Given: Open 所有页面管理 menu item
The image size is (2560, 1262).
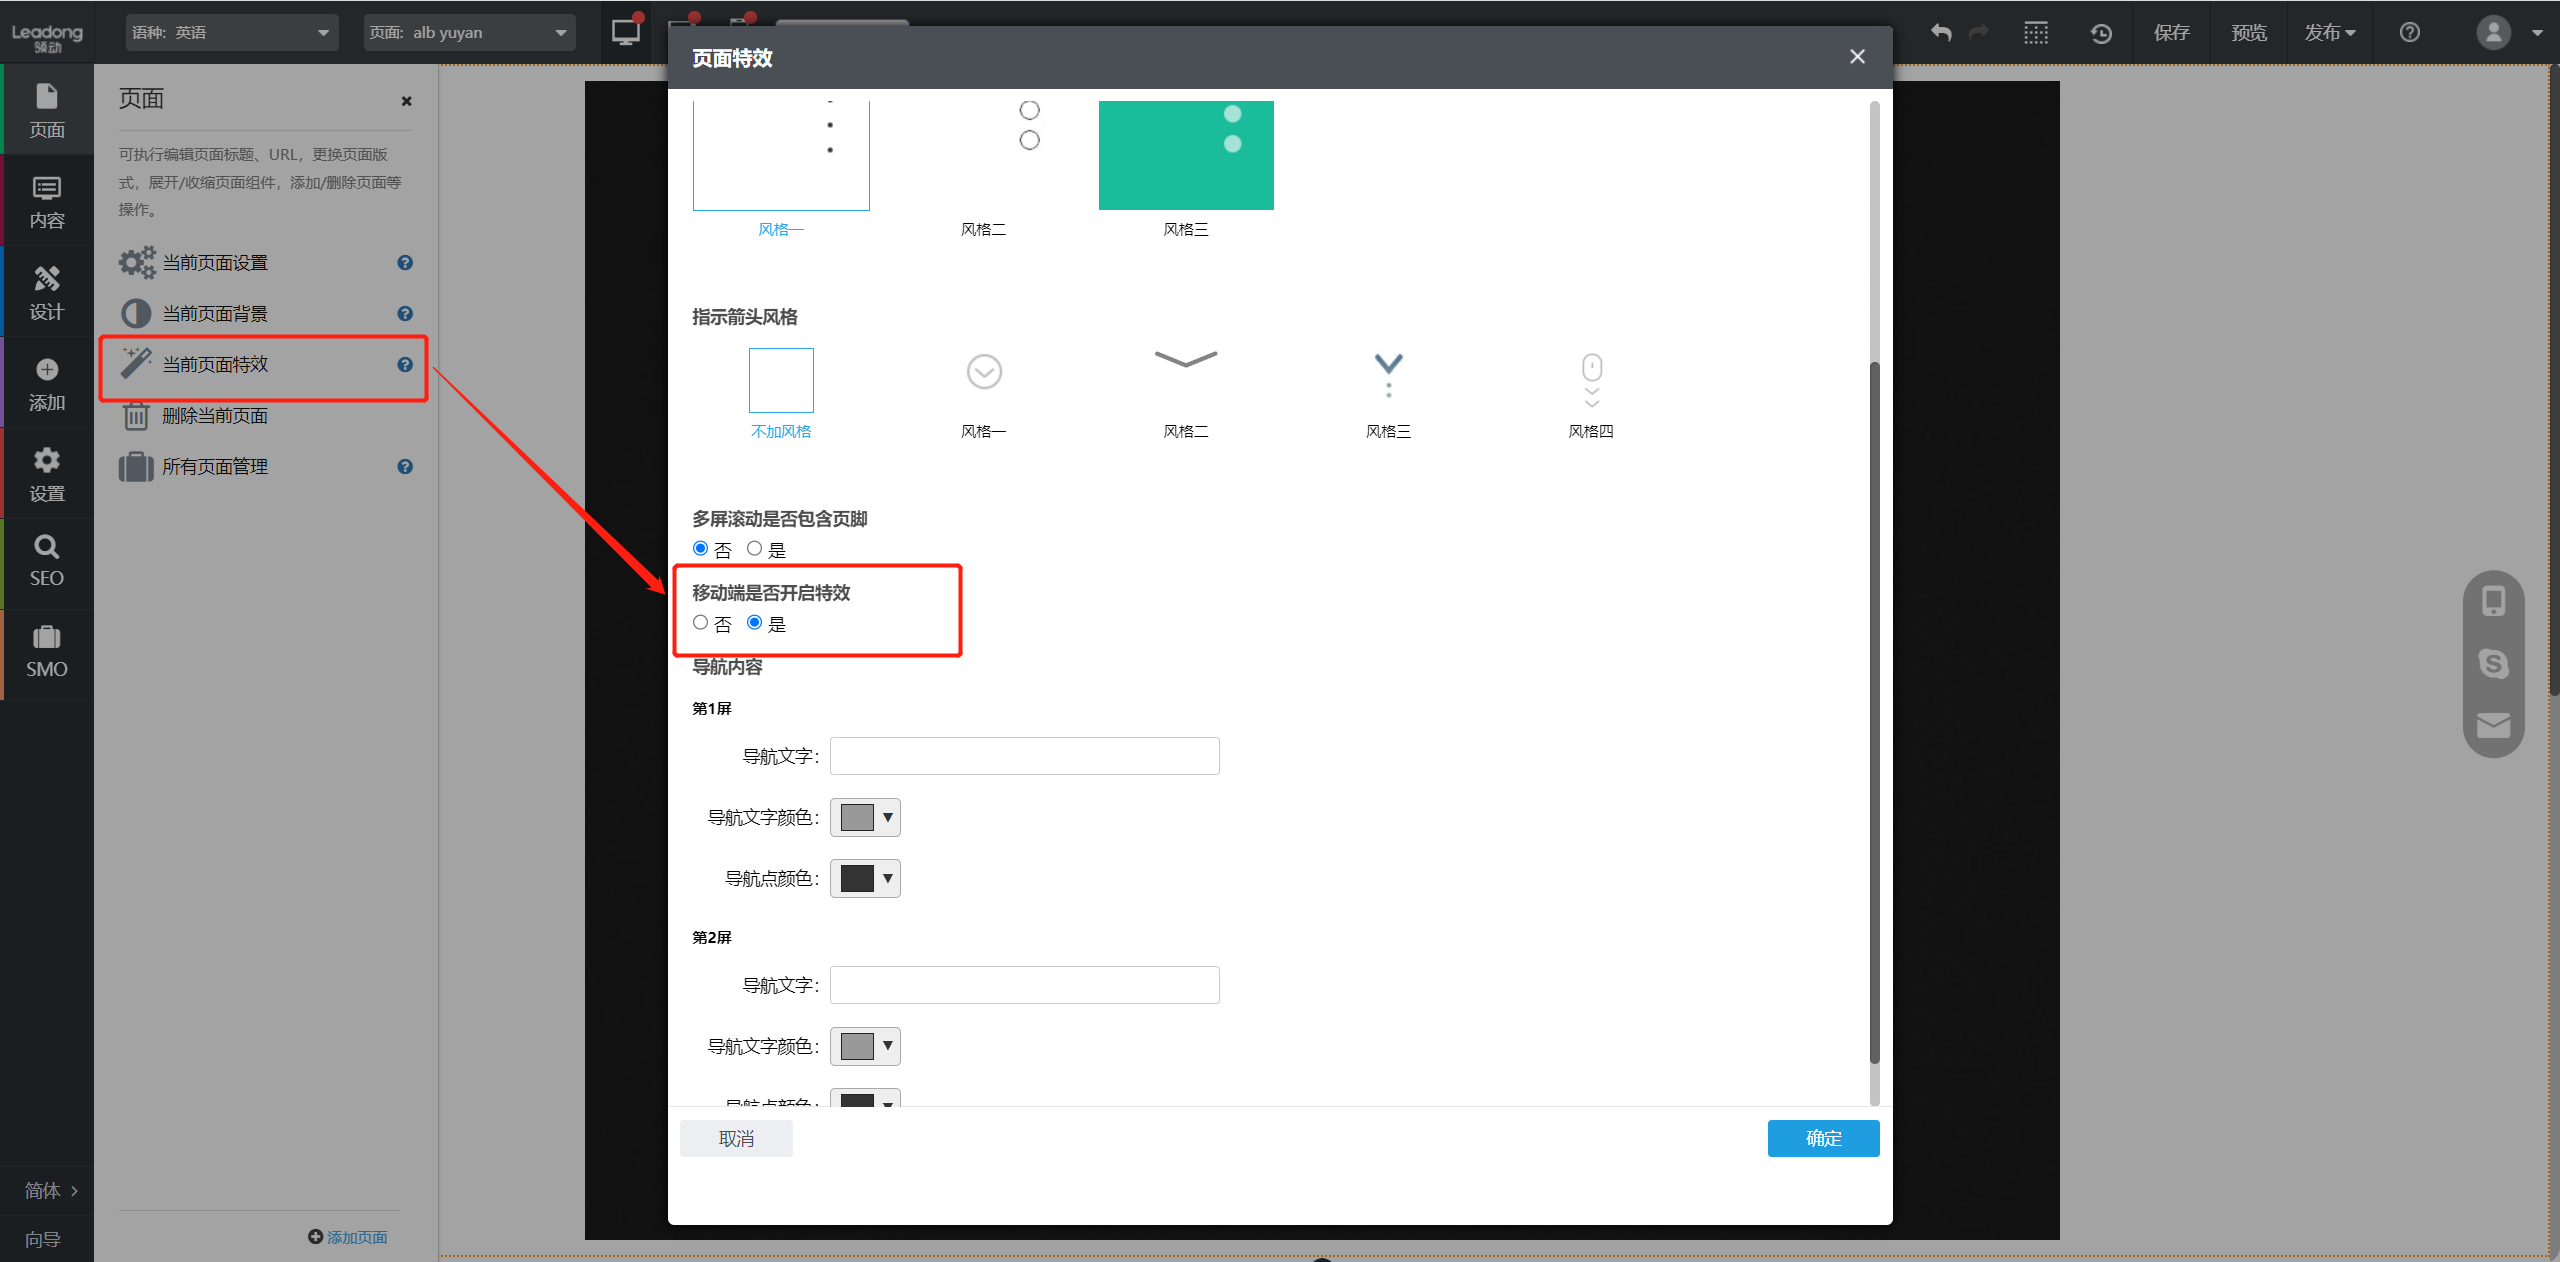Looking at the screenshot, I should 215,467.
